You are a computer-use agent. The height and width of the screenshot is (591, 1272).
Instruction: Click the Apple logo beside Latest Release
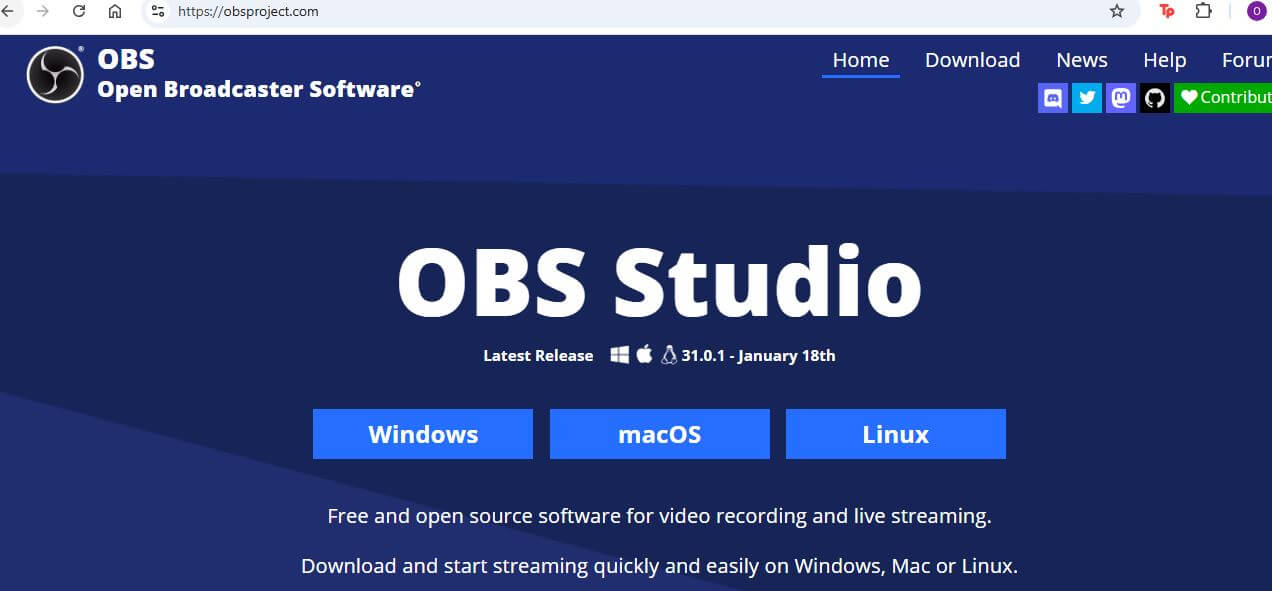pos(645,354)
